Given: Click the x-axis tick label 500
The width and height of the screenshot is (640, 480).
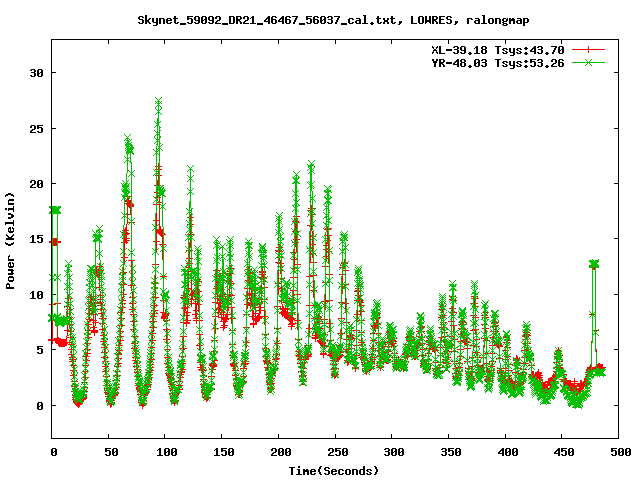Looking at the screenshot, I should pyautogui.click(x=620, y=452).
